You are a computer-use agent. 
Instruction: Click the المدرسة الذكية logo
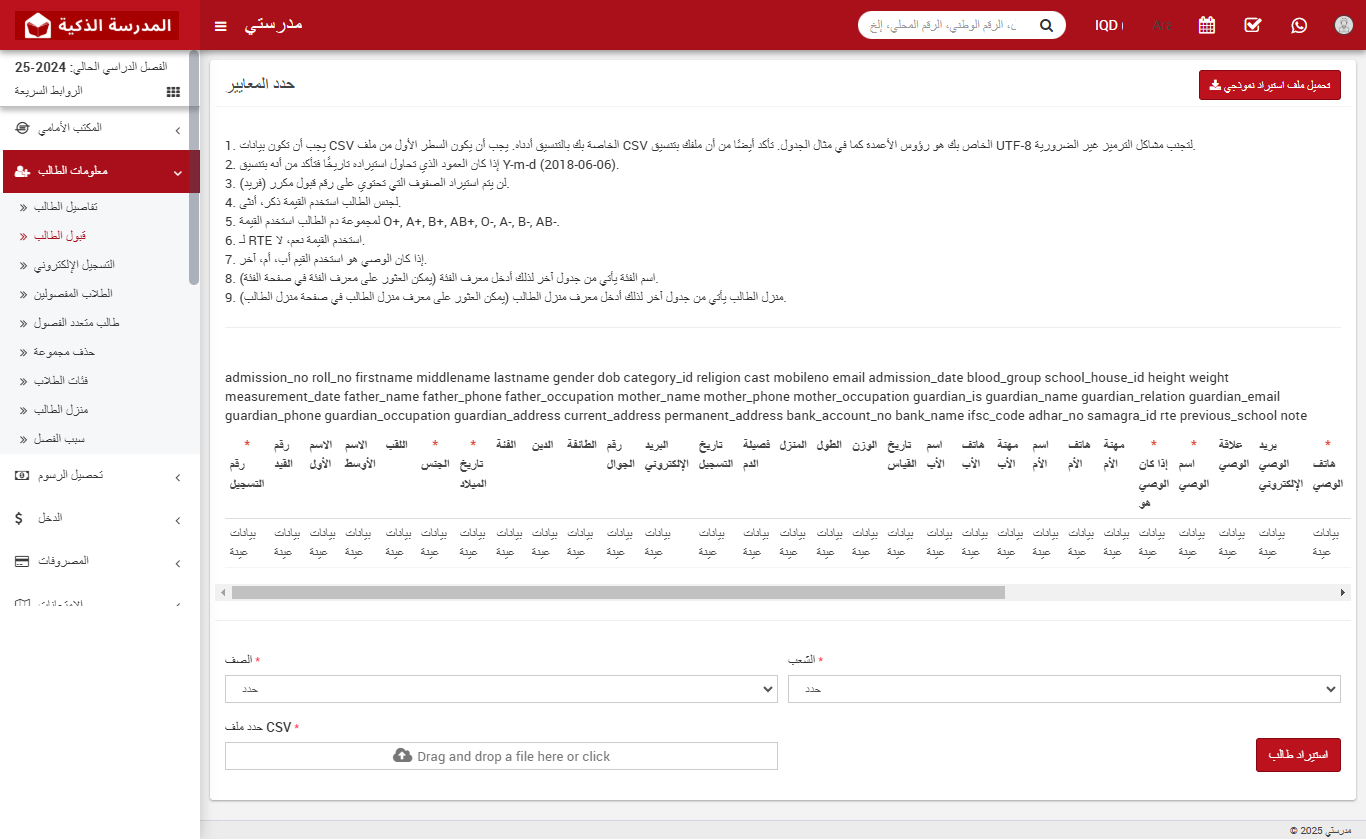click(97, 25)
